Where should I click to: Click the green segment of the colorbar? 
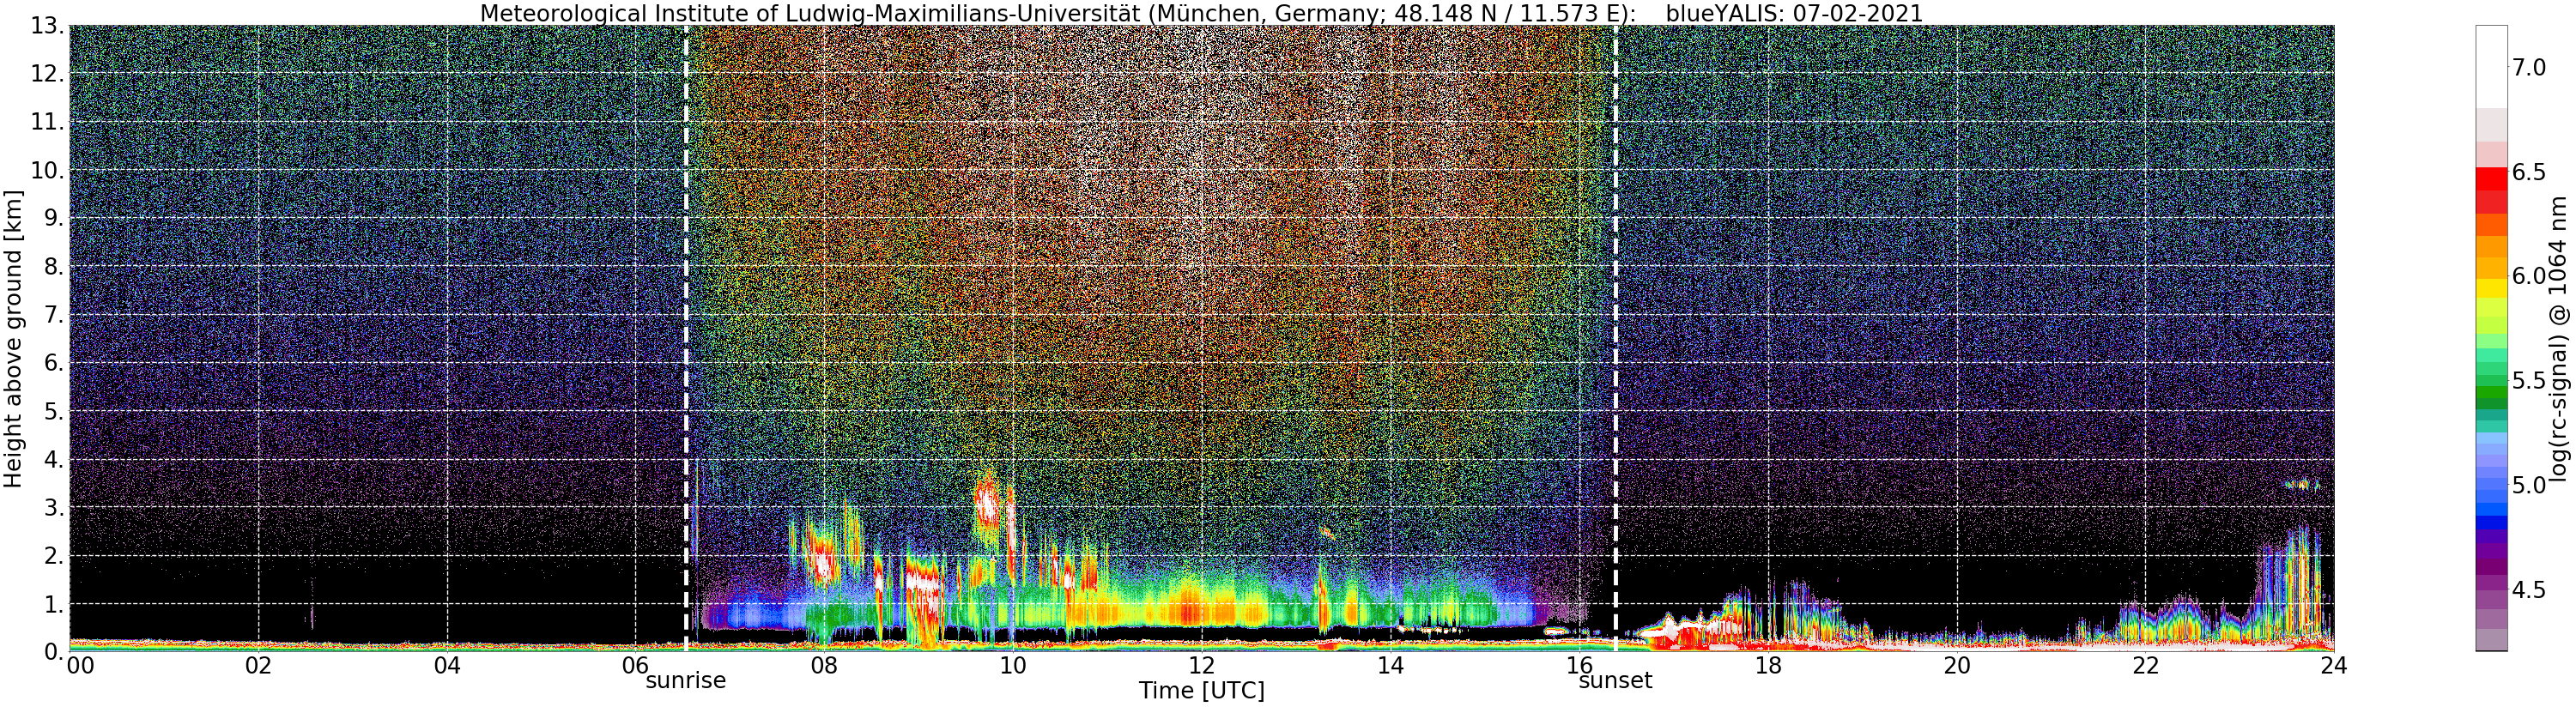[2491, 392]
